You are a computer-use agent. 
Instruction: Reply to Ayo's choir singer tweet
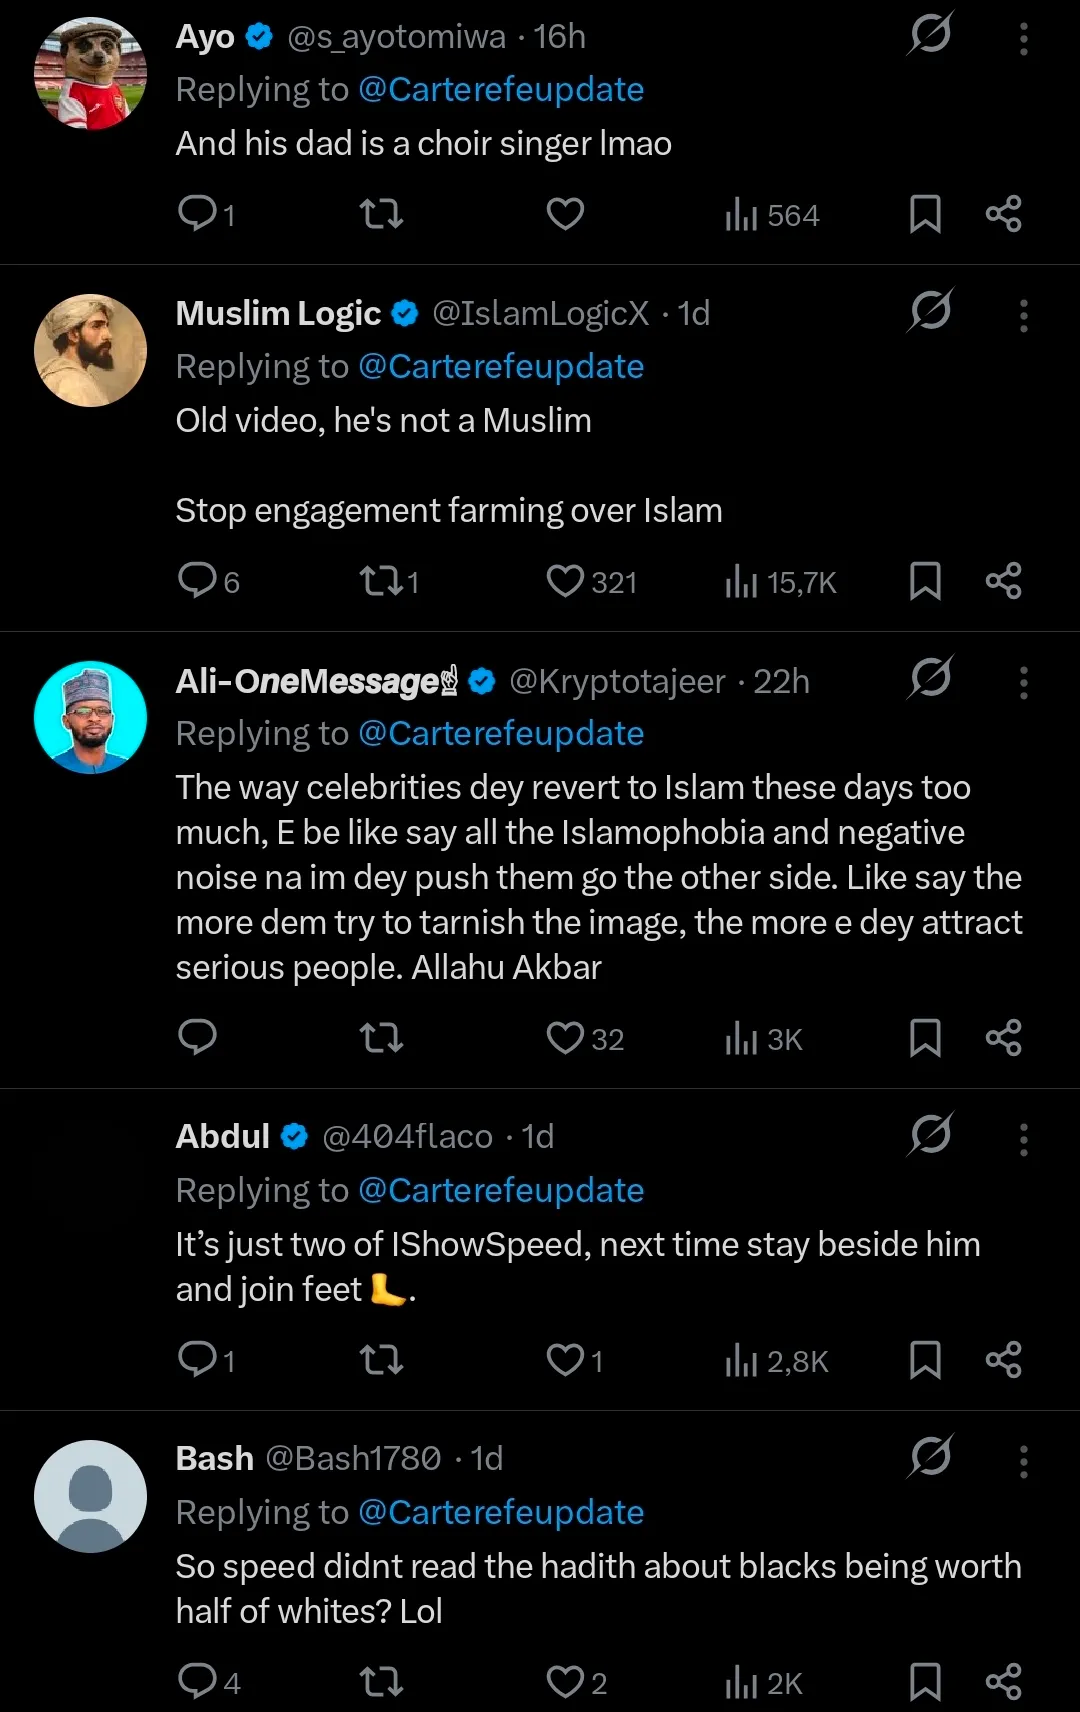pyautogui.click(x=198, y=213)
